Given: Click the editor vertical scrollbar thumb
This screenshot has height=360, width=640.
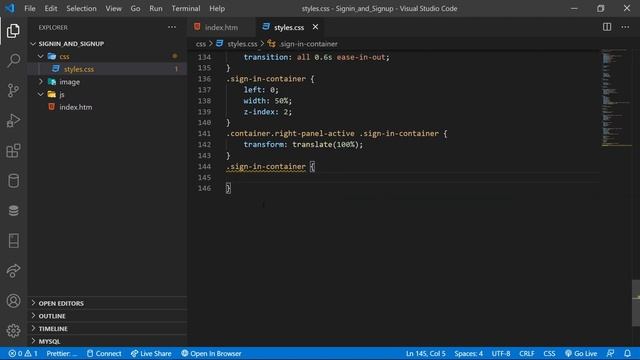Looking at the screenshot, I should (x=636, y=303).
